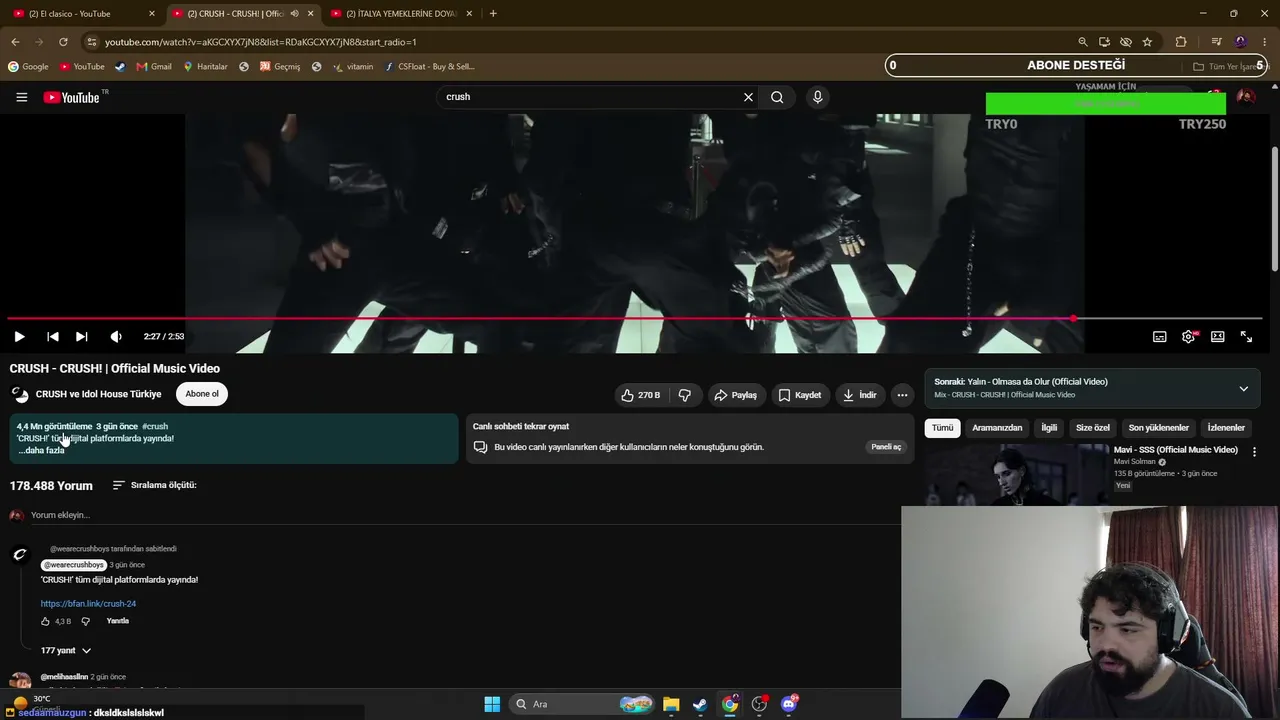
Task: Play the paused video
Action: 19,337
